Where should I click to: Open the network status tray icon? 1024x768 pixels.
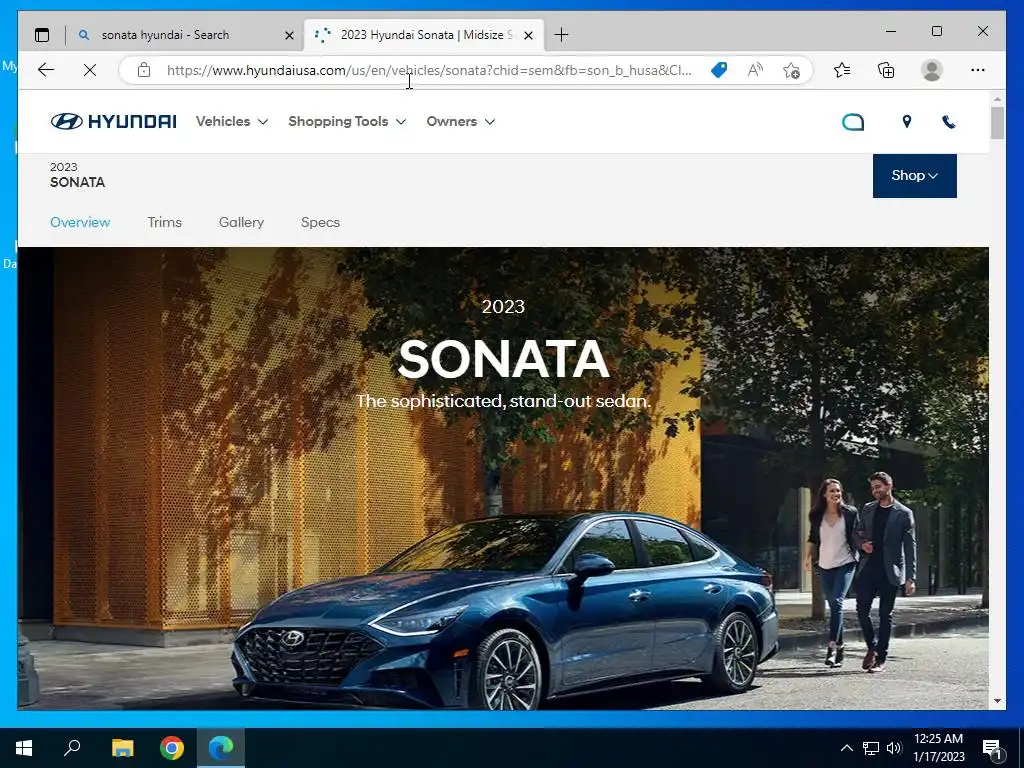click(x=871, y=748)
